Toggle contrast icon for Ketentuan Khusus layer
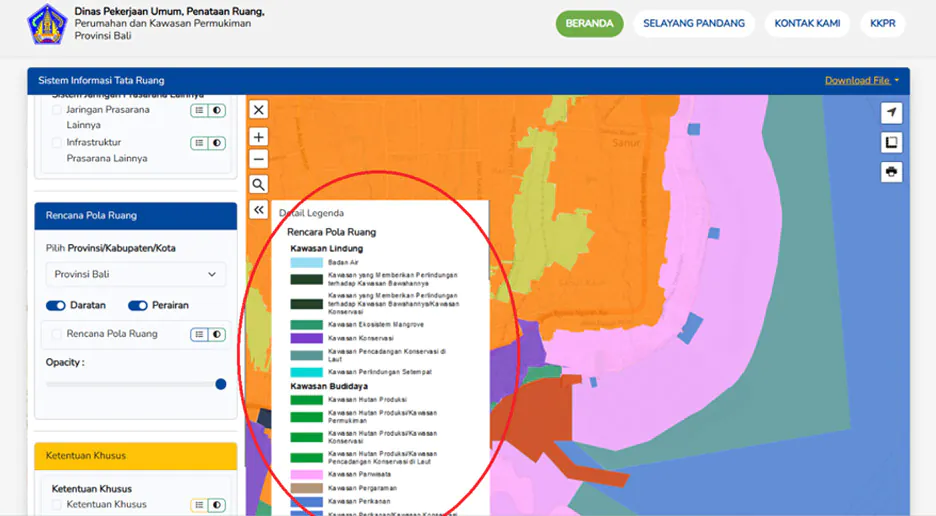This screenshot has width=936, height=516. click(x=217, y=505)
